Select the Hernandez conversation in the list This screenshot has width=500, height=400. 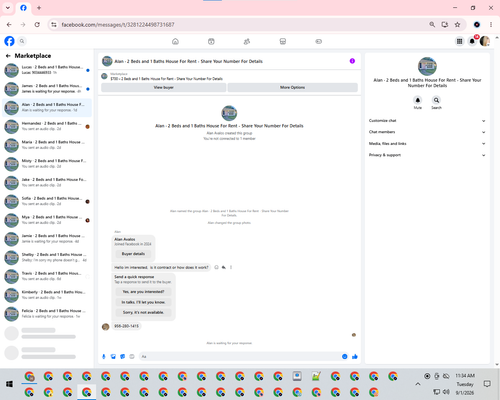[x=47, y=126]
